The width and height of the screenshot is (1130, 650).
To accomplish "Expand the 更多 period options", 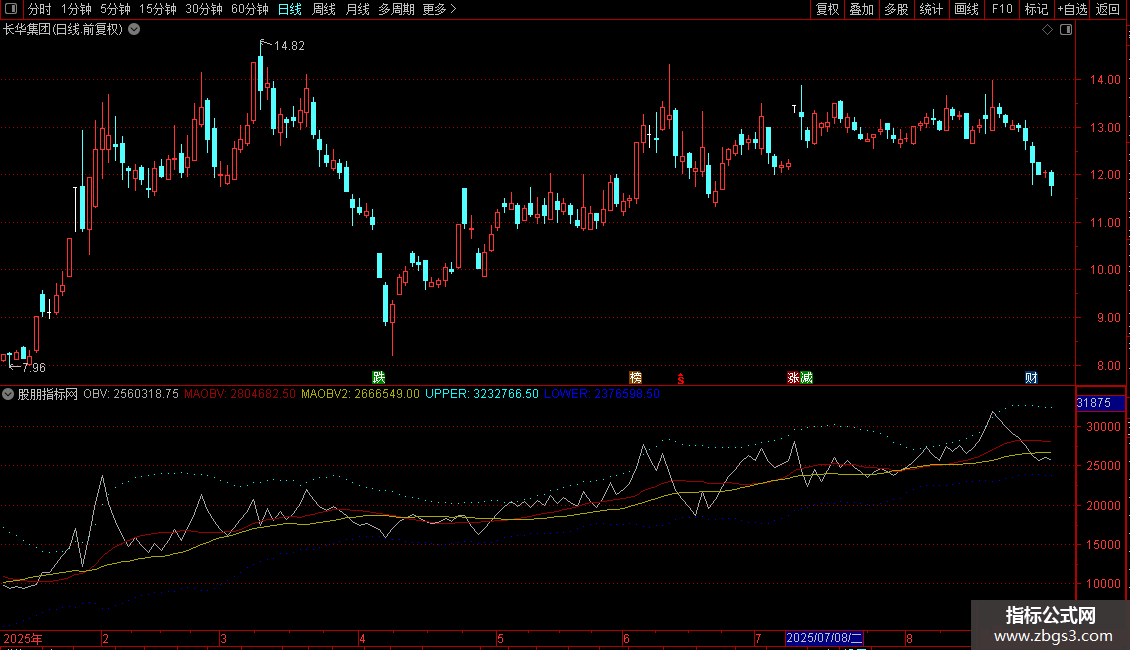I will (x=439, y=9).
